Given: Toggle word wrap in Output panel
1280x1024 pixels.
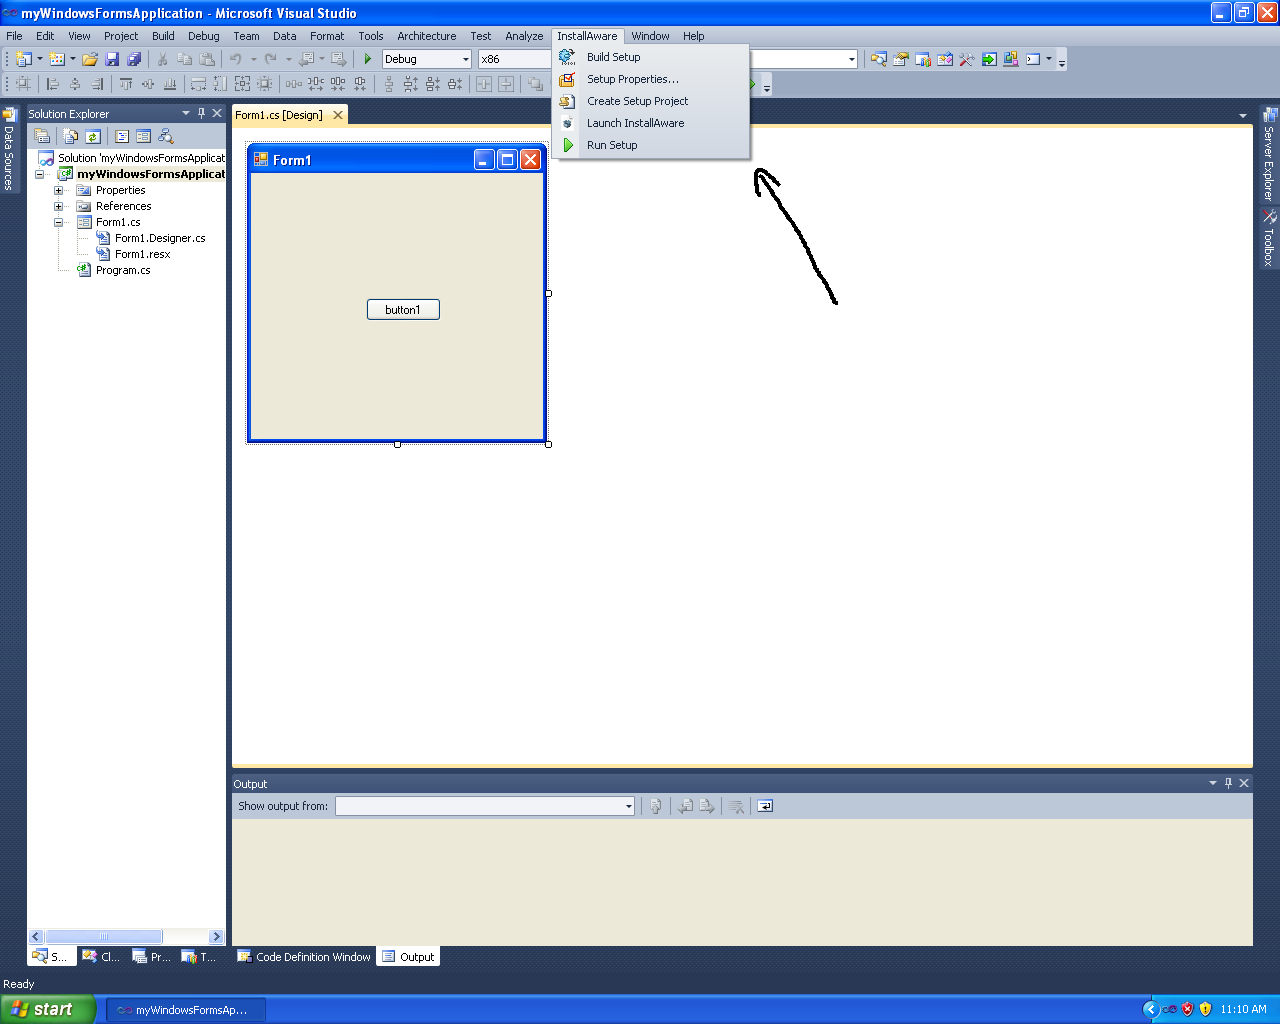Looking at the screenshot, I should (765, 806).
